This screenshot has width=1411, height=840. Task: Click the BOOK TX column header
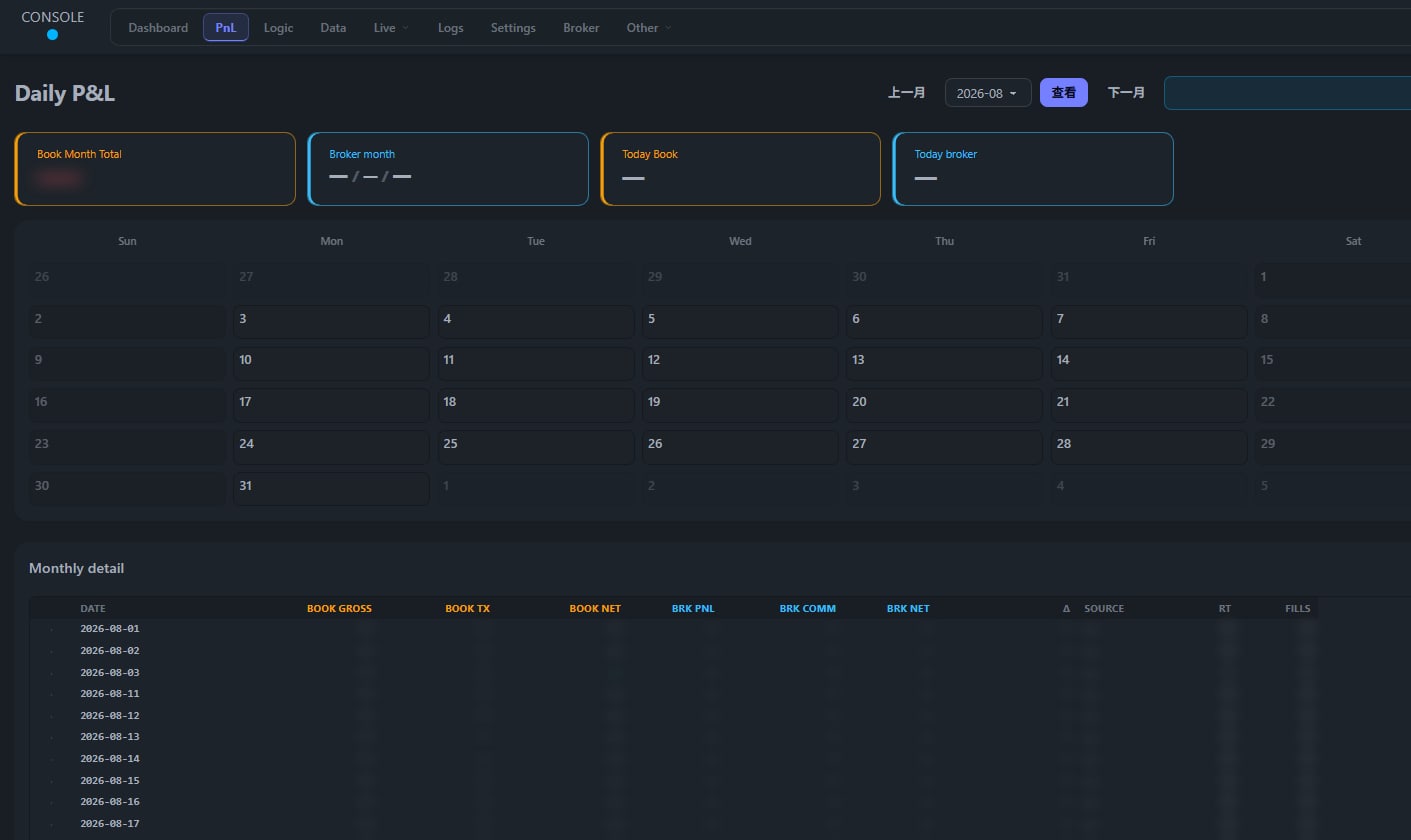467,608
